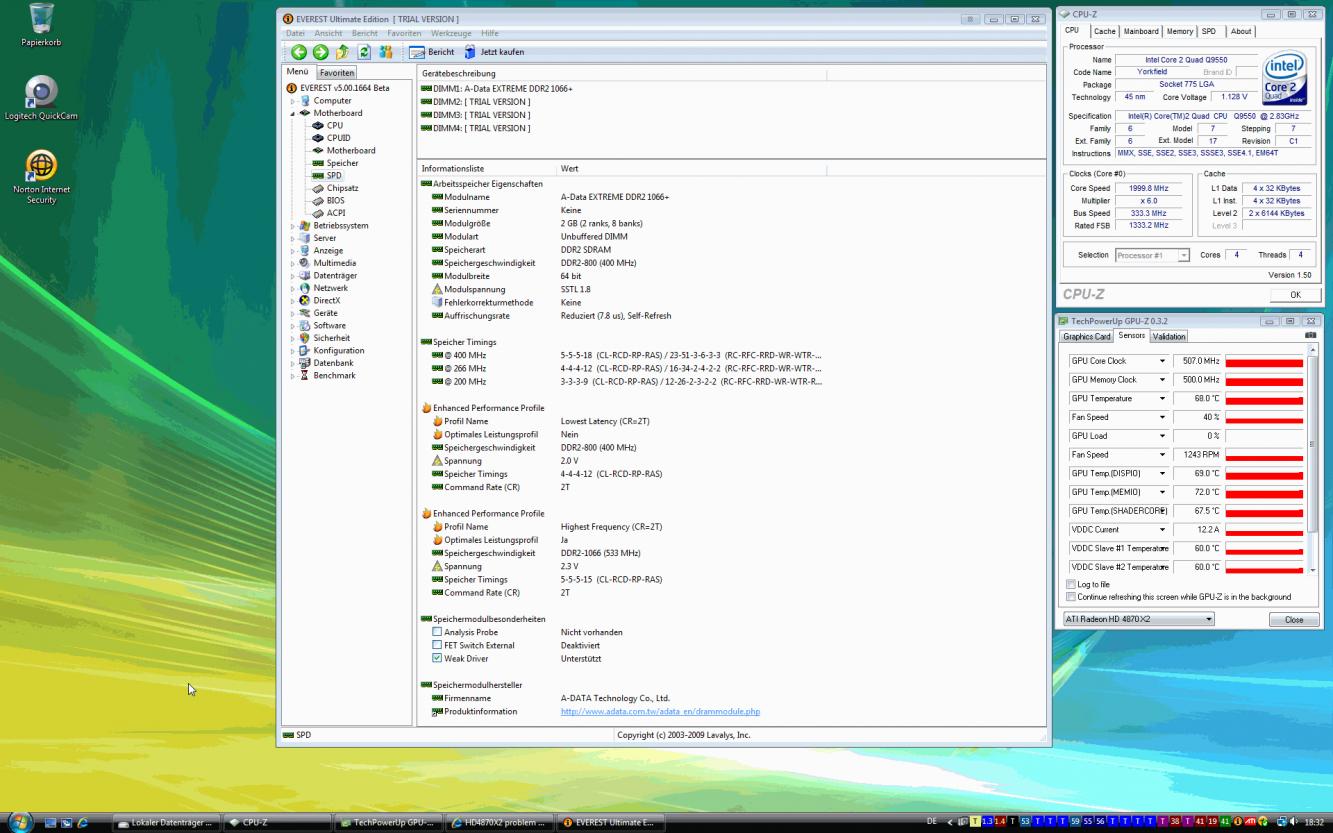Viewport: 1333px width, 833px height.
Task: Switch to GPU-Z Graphics Card tab
Action: [x=1087, y=337]
